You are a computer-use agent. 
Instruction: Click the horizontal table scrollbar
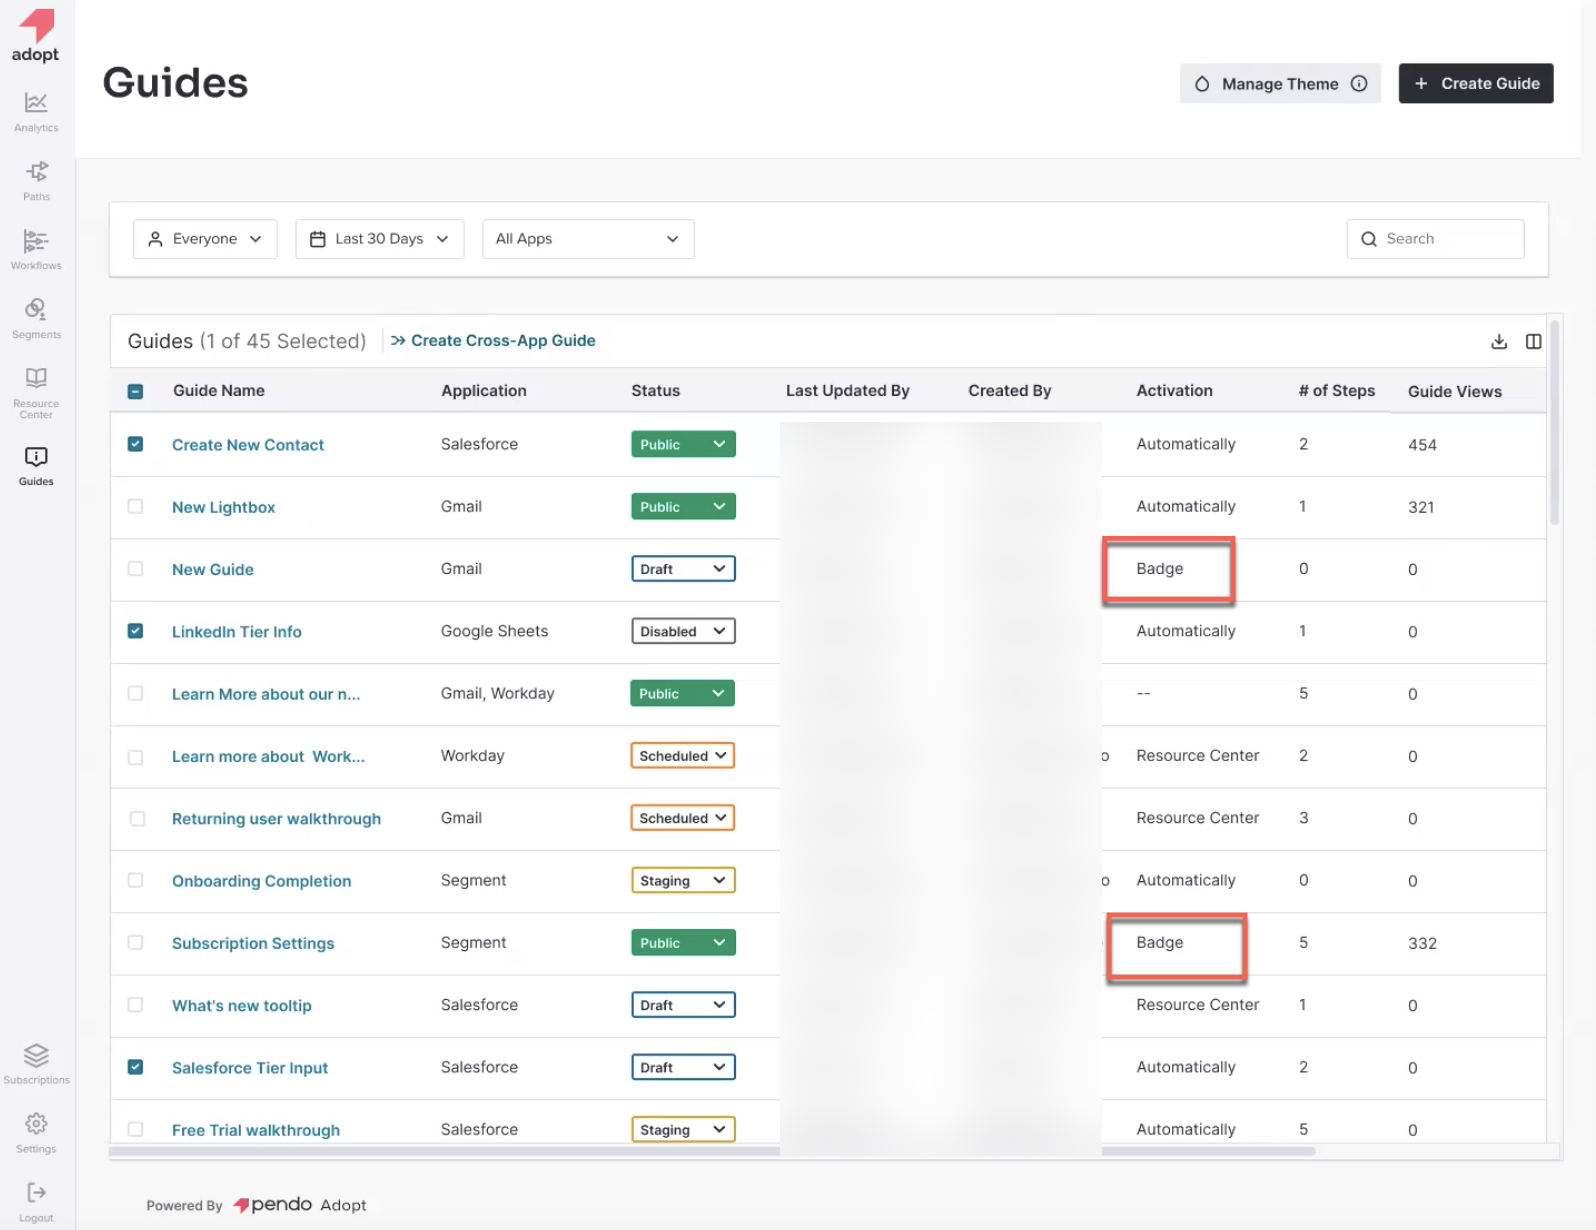[712, 1151]
